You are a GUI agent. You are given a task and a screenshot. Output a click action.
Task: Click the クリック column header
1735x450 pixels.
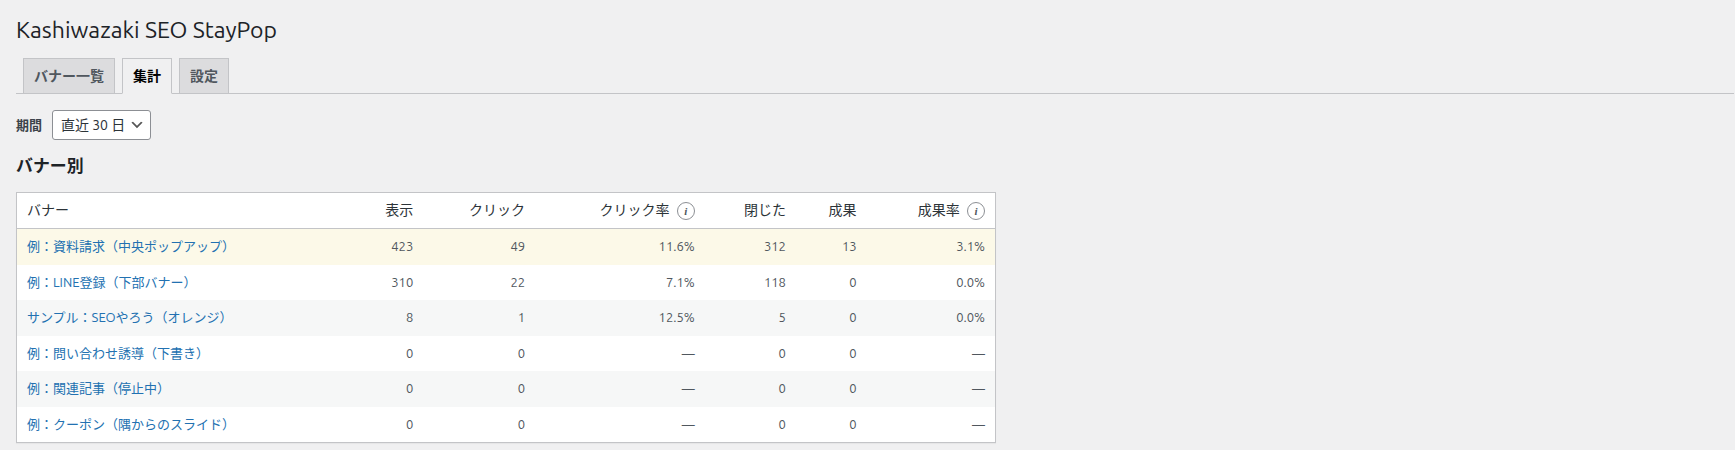point(497,211)
